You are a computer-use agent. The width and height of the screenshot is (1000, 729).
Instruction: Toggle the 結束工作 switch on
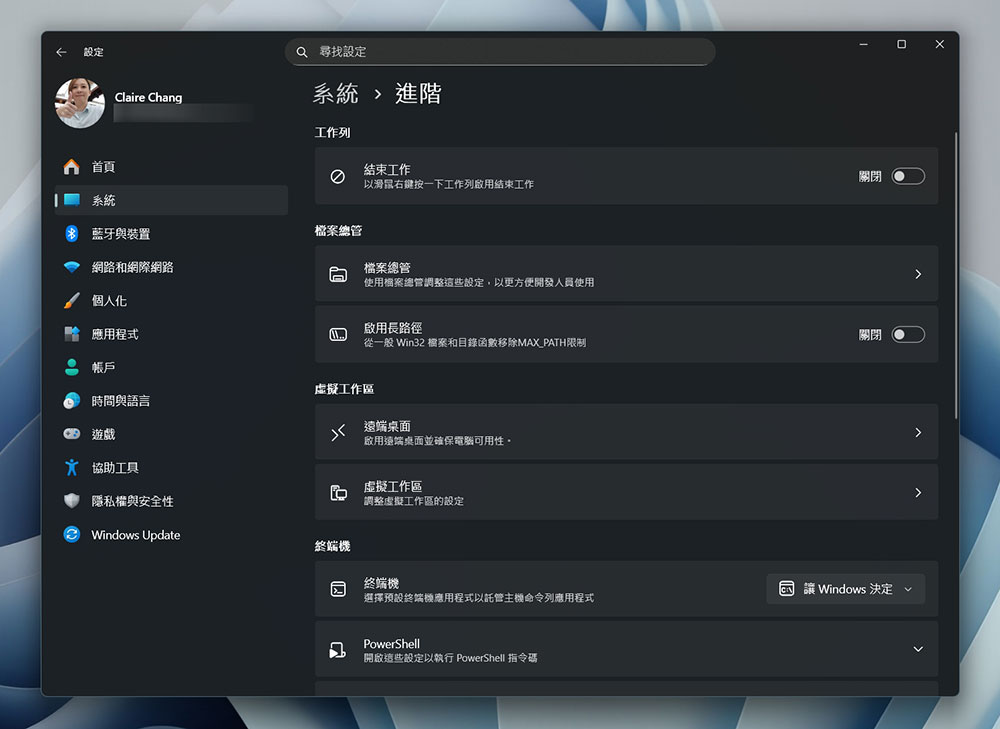pyautogui.click(x=908, y=176)
